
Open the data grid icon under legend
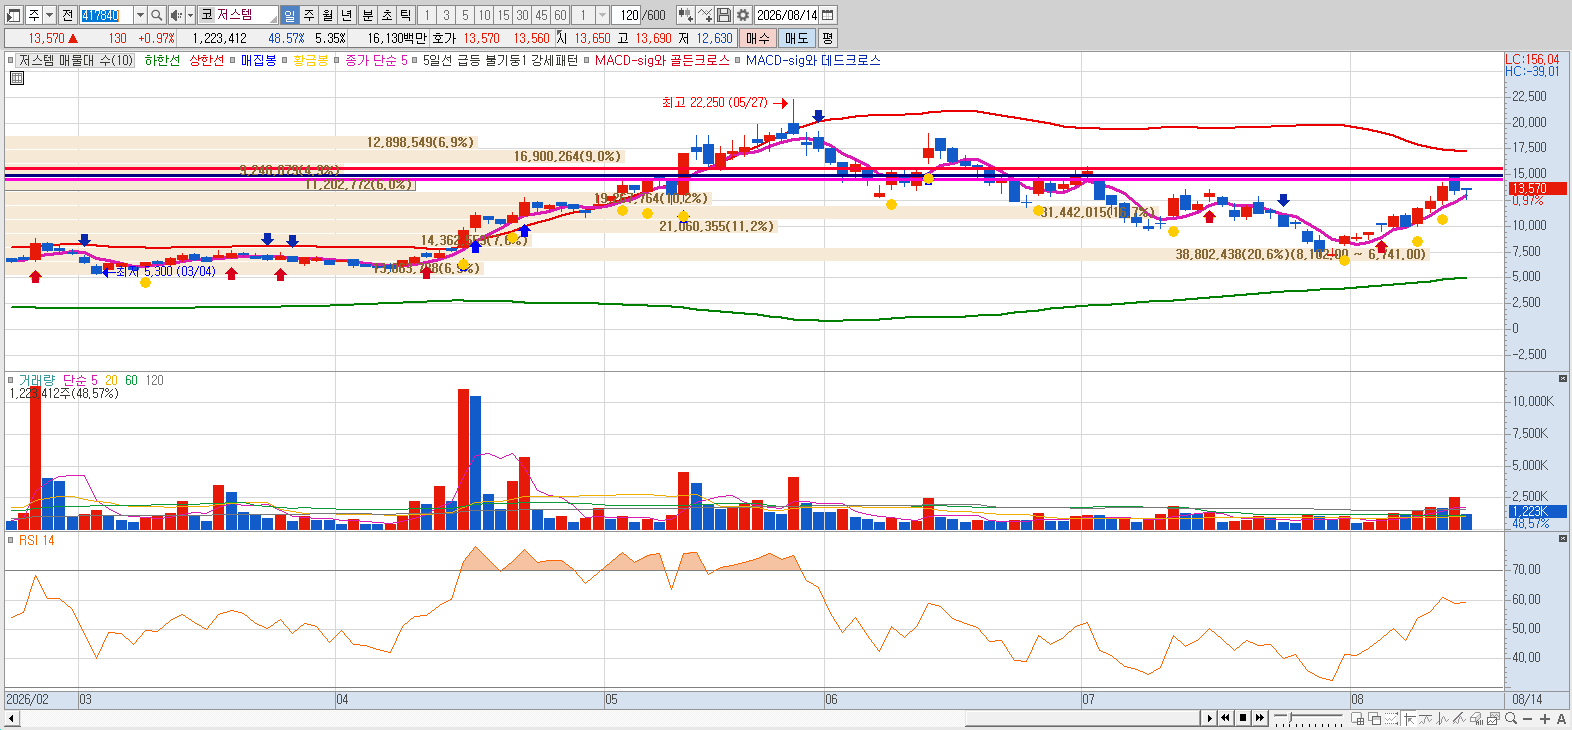click(16, 78)
